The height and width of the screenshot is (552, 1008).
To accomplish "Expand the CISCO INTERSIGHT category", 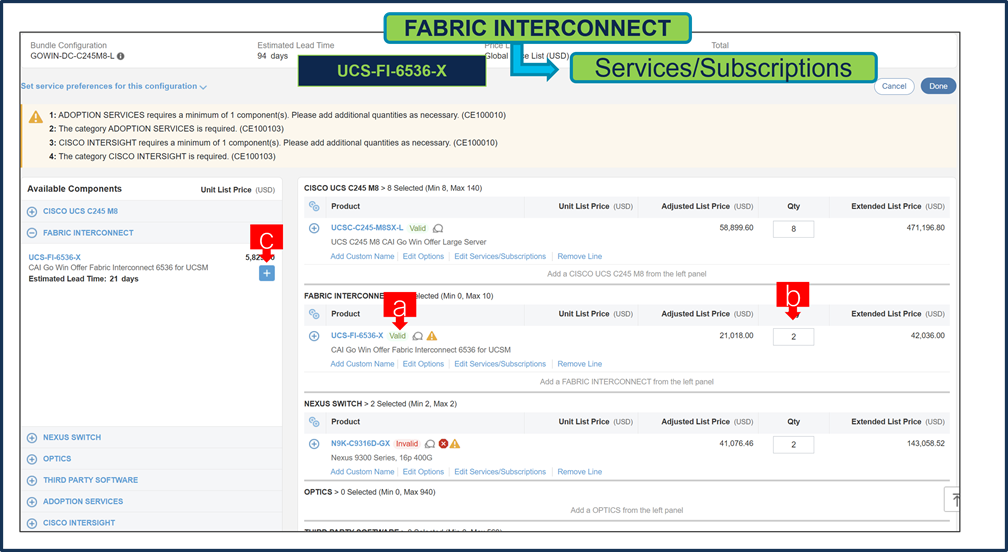I will (x=32, y=523).
